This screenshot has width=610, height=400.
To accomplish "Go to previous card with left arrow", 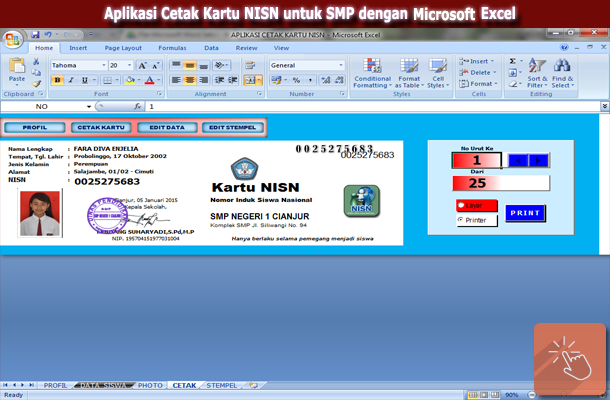I will tap(518, 160).
